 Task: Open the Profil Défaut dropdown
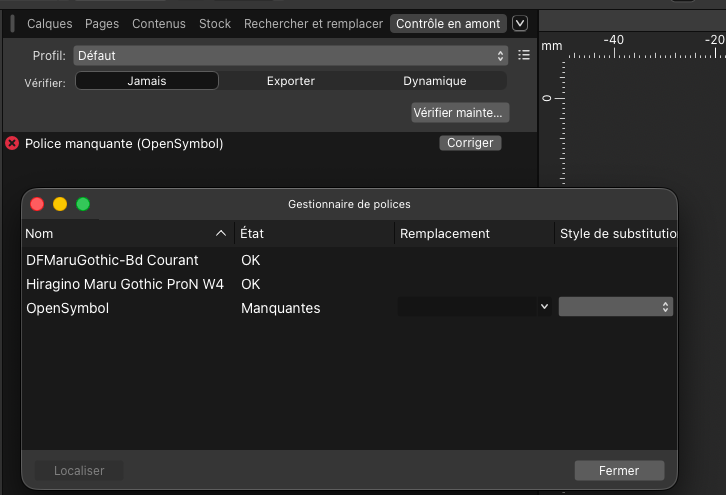[x=290, y=56]
